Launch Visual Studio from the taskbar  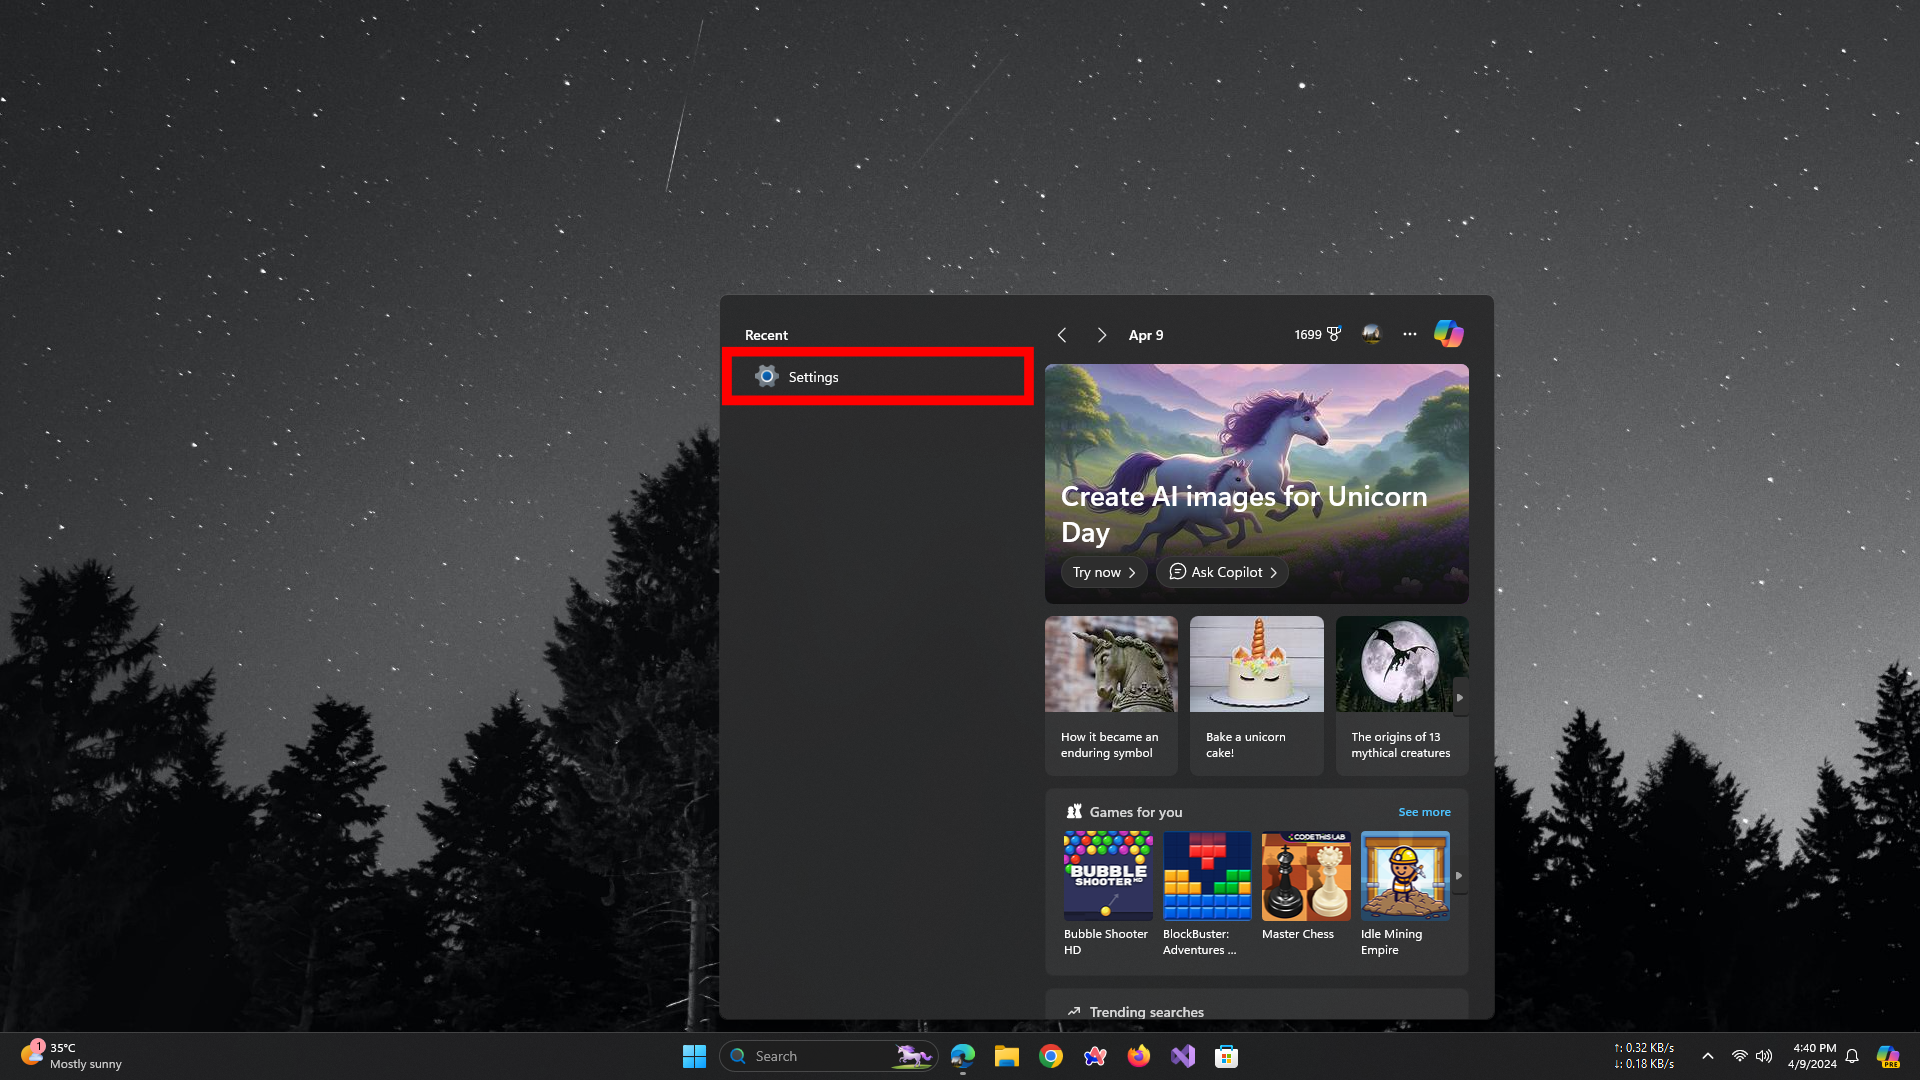click(x=1183, y=1056)
